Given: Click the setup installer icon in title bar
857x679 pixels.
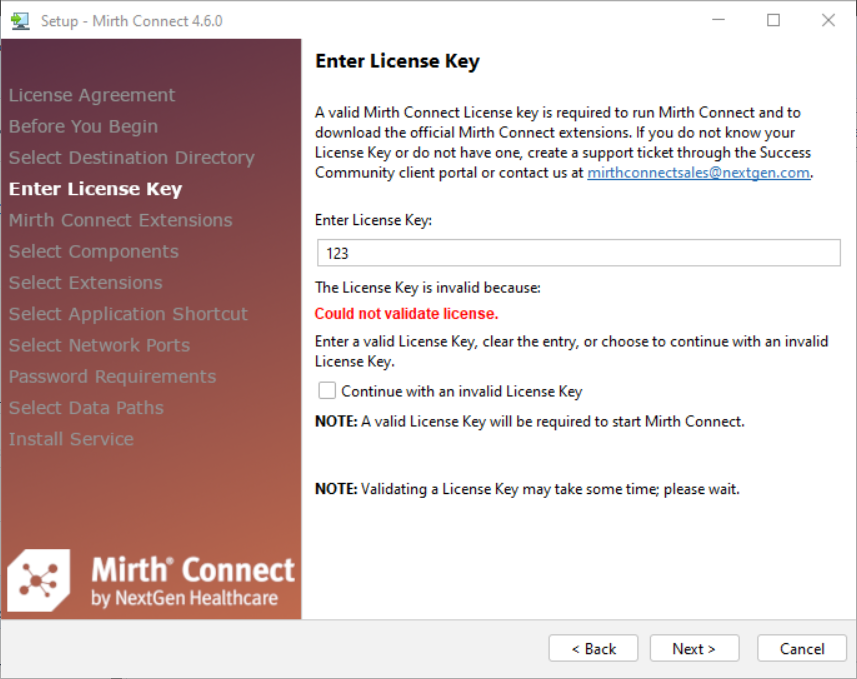Looking at the screenshot, I should tap(21, 20).
